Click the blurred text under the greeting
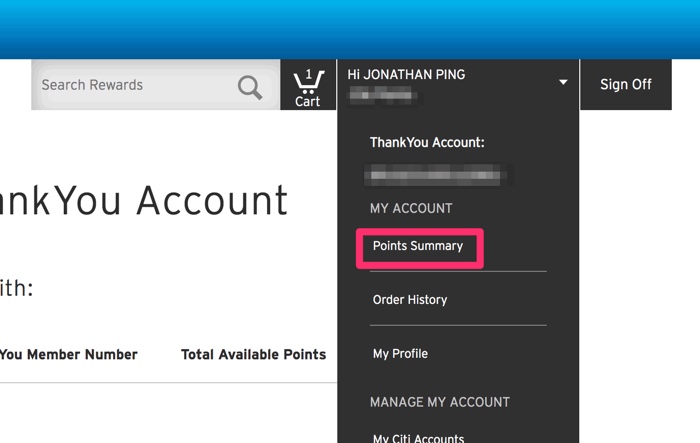The image size is (700, 443). point(384,97)
